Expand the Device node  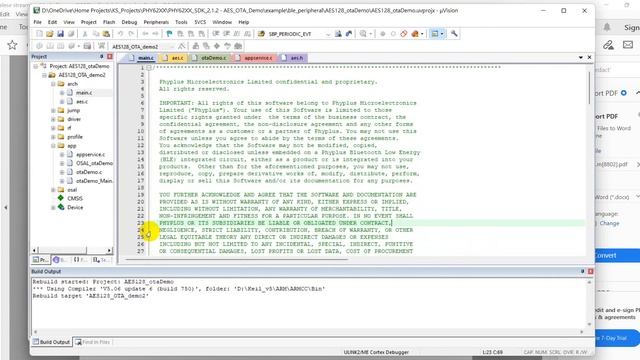pyautogui.click(x=53, y=207)
